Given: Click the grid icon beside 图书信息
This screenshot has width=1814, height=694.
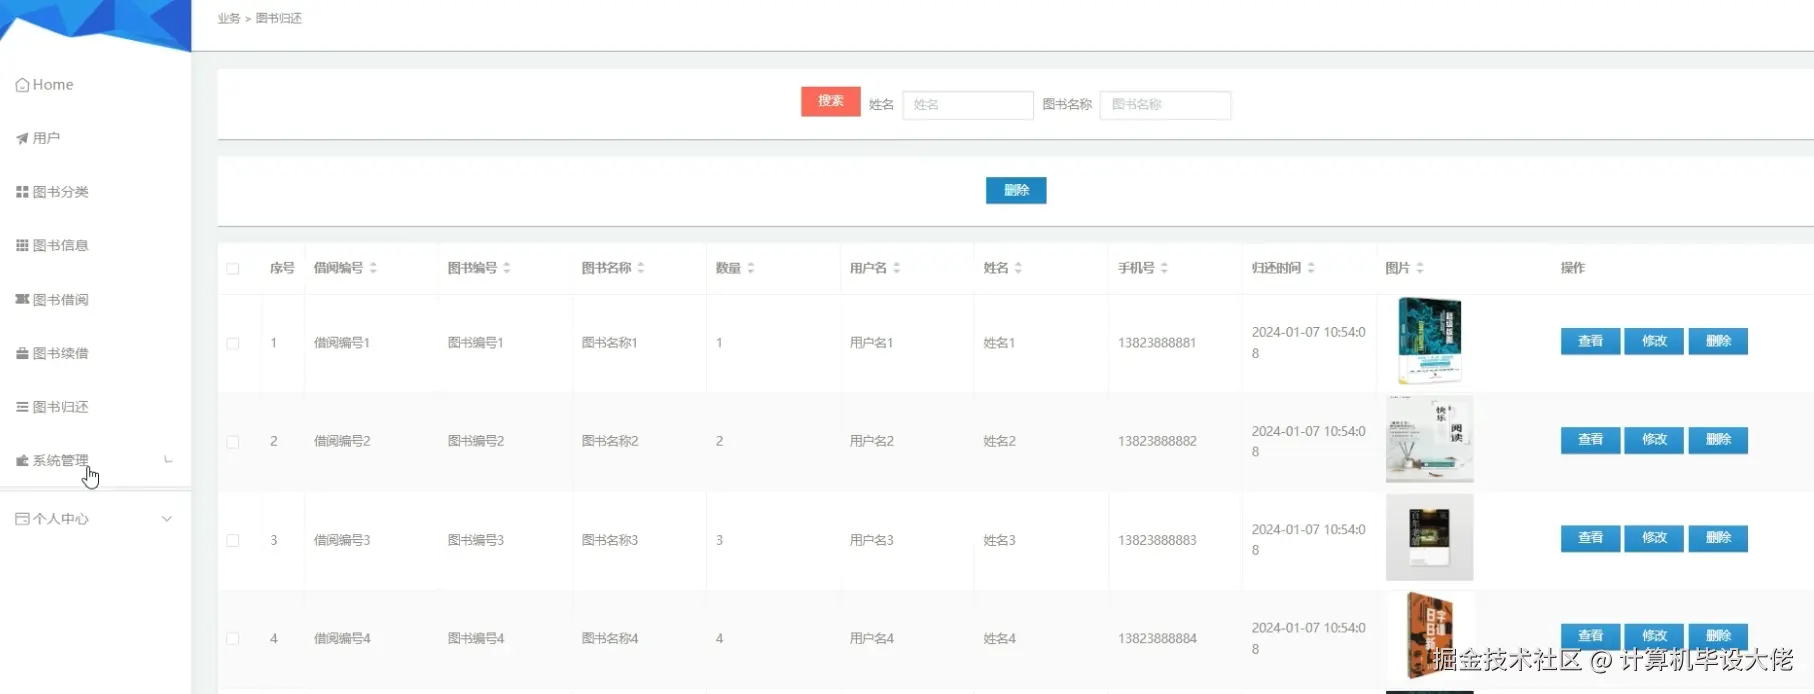Looking at the screenshot, I should (x=22, y=245).
